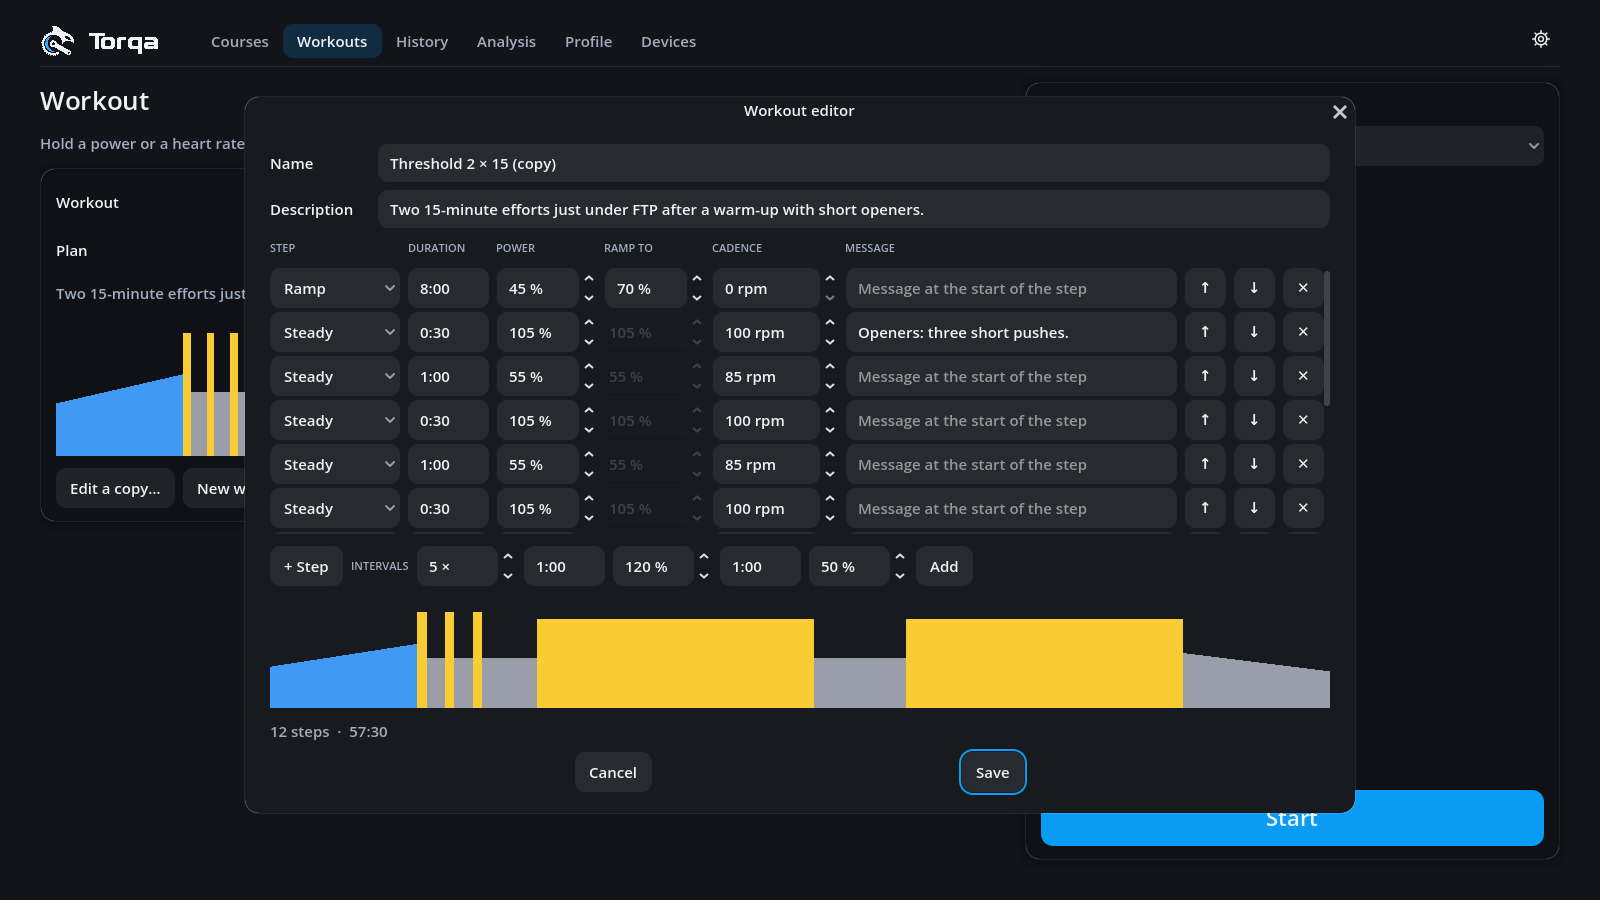Edit the Ramp step duration 8:00

(x=448, y=288)
